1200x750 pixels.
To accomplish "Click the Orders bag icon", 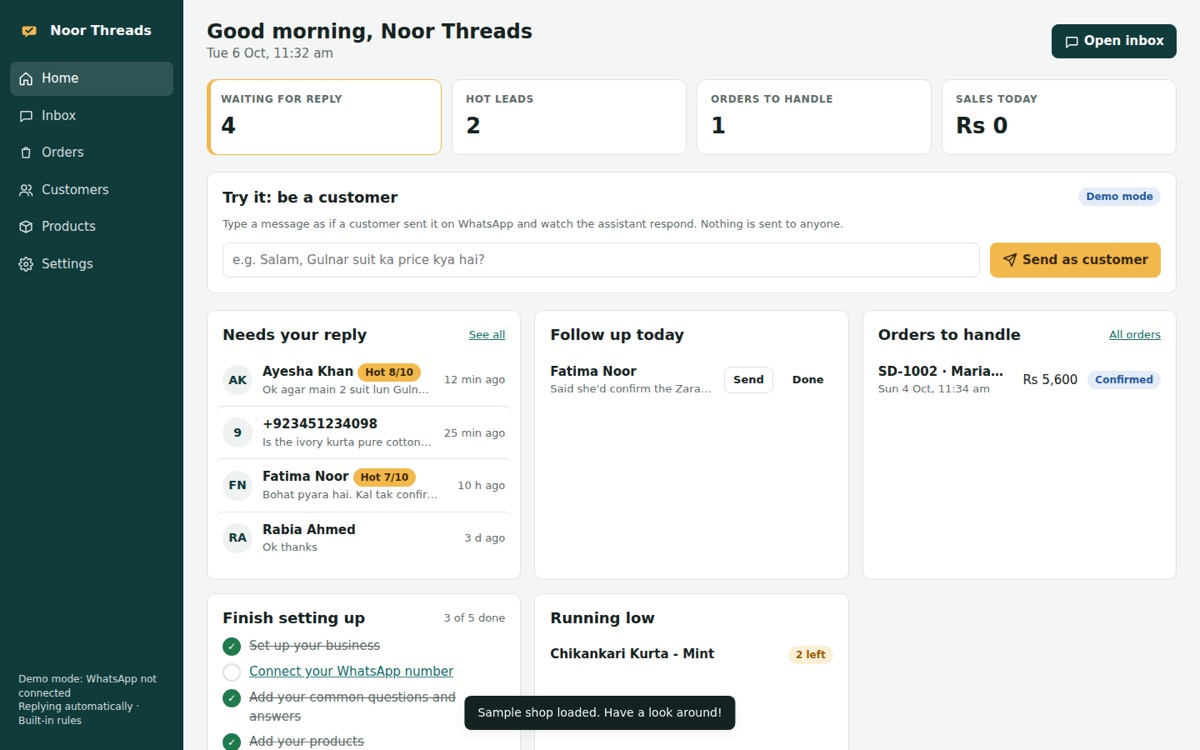I will tap(26, 153).
